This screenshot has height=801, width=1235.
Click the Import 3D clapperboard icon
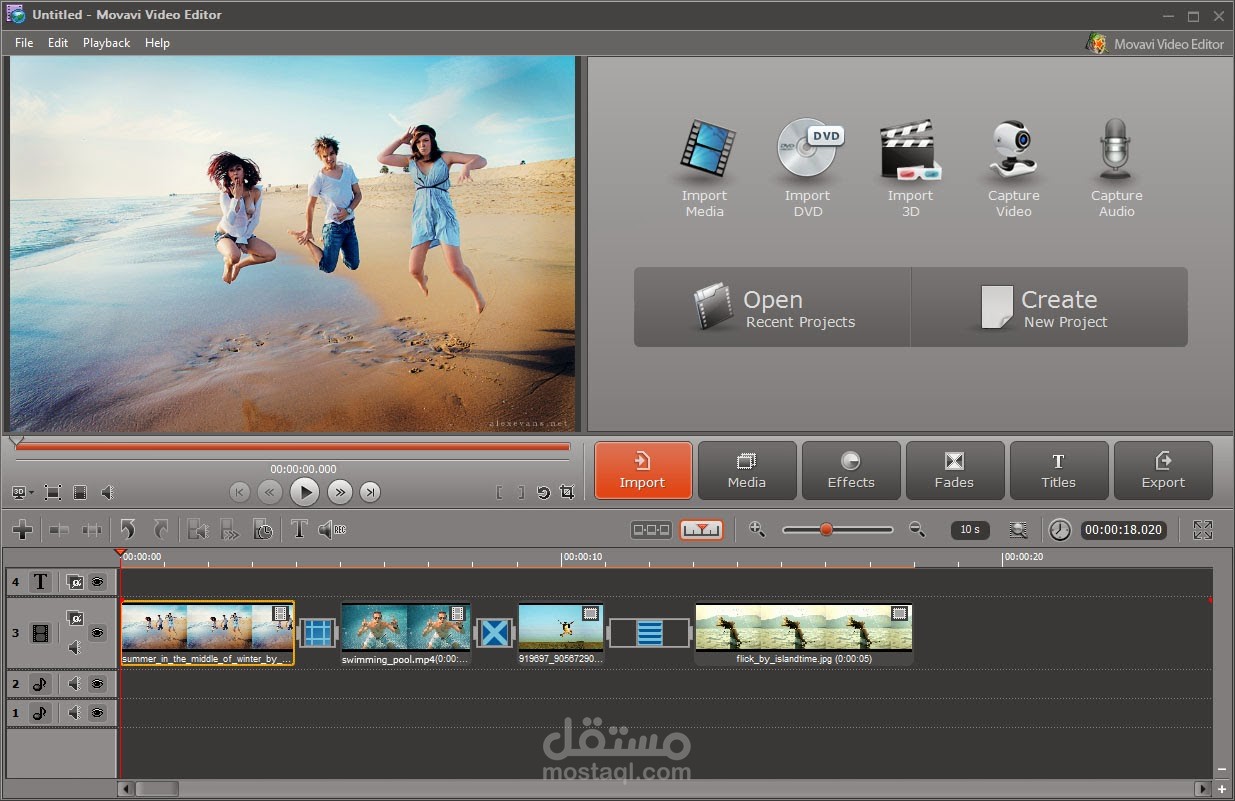pos(910,150)
